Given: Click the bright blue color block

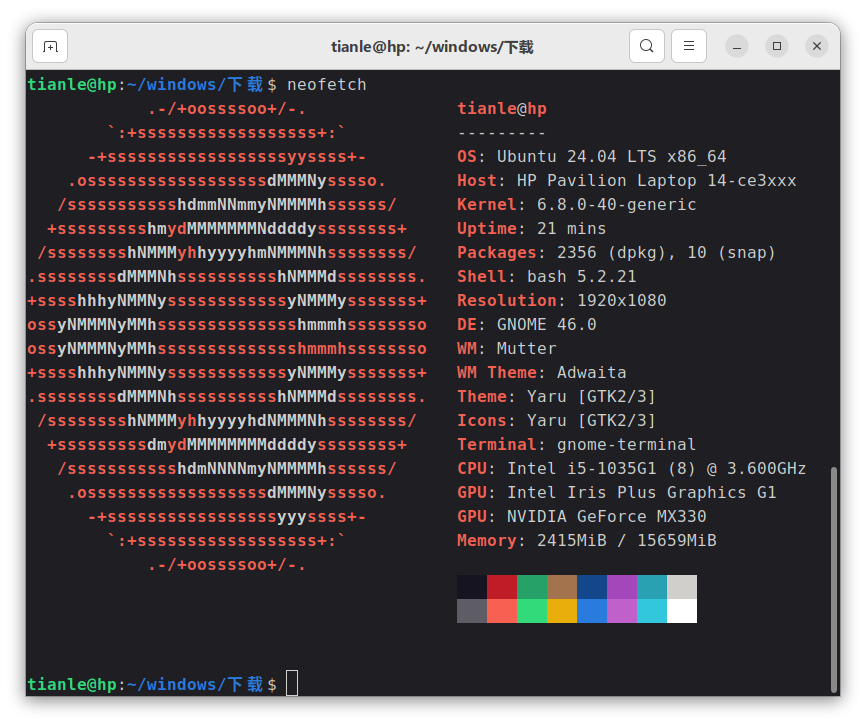Looking at the screenshot, I should pos(592,611).
